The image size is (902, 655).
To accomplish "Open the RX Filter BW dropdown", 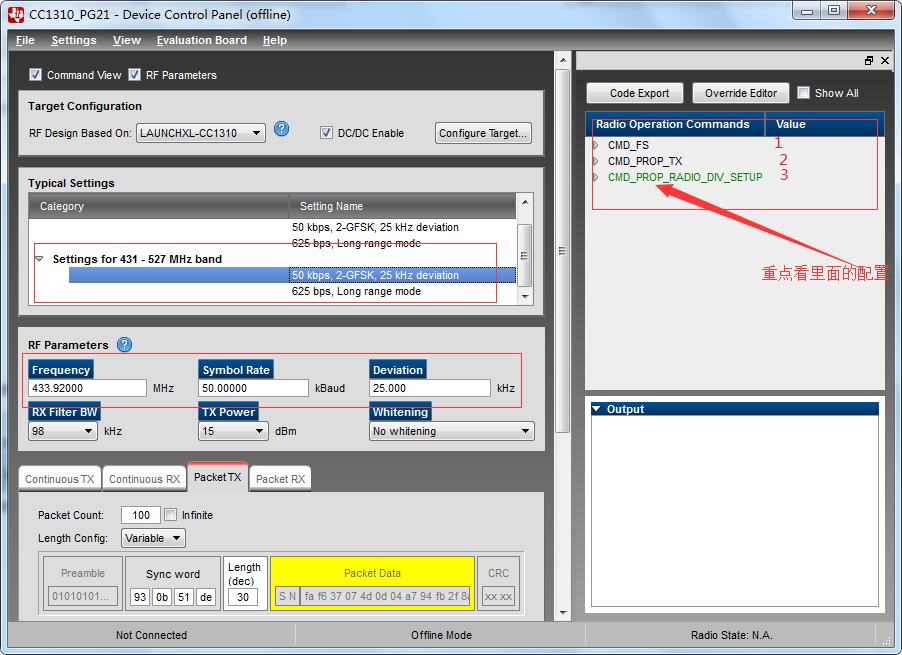I will [63, 431].
